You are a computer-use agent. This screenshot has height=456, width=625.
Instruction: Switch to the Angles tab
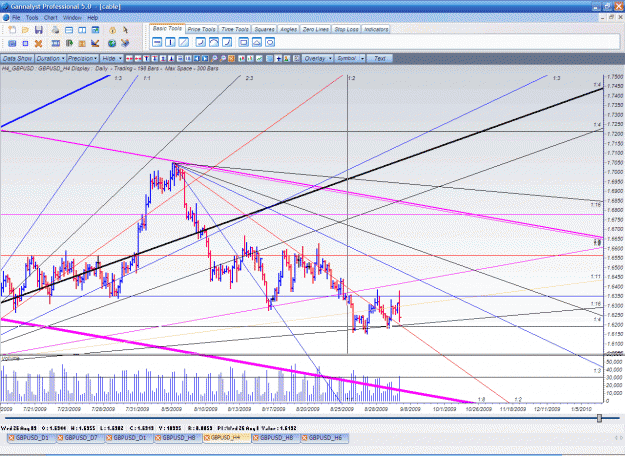click(288, 29)
